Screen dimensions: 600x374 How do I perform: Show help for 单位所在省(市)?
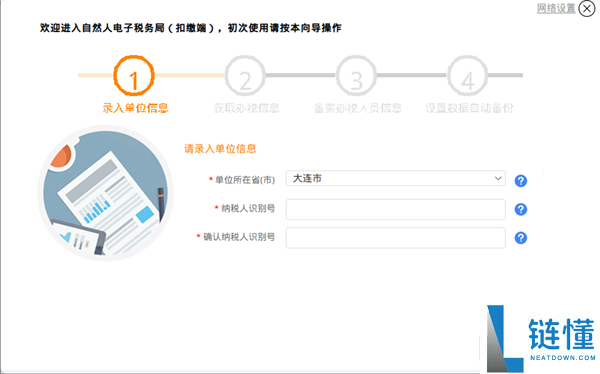click(520, 181)
